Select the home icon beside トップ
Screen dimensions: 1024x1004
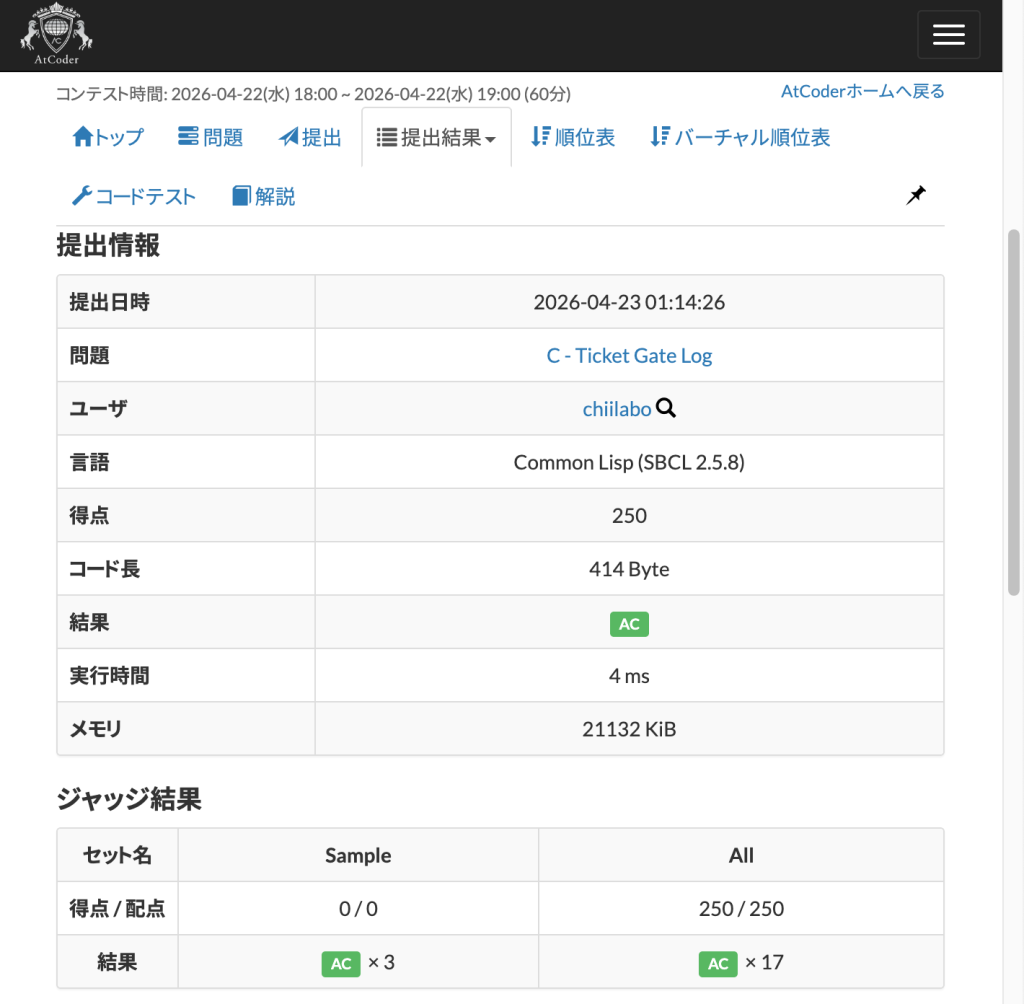click(84, 137)
